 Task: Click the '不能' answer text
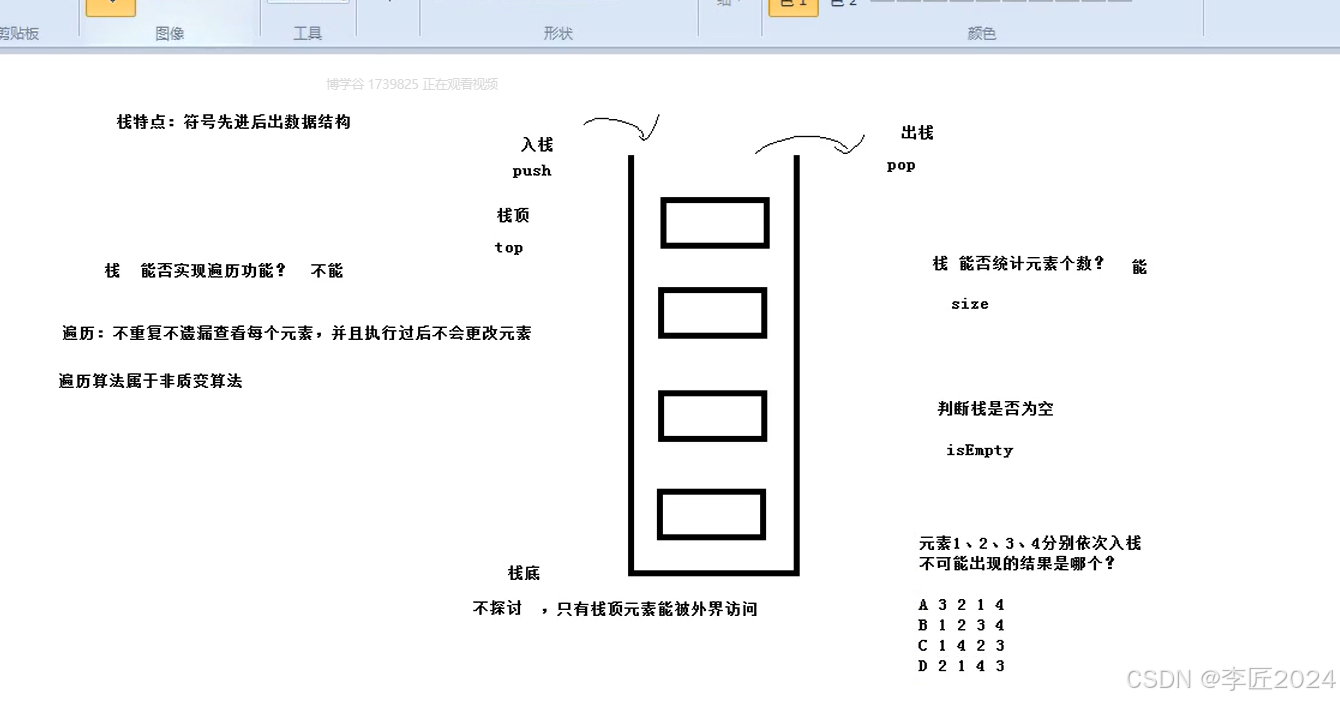click(x=327, y=271)
